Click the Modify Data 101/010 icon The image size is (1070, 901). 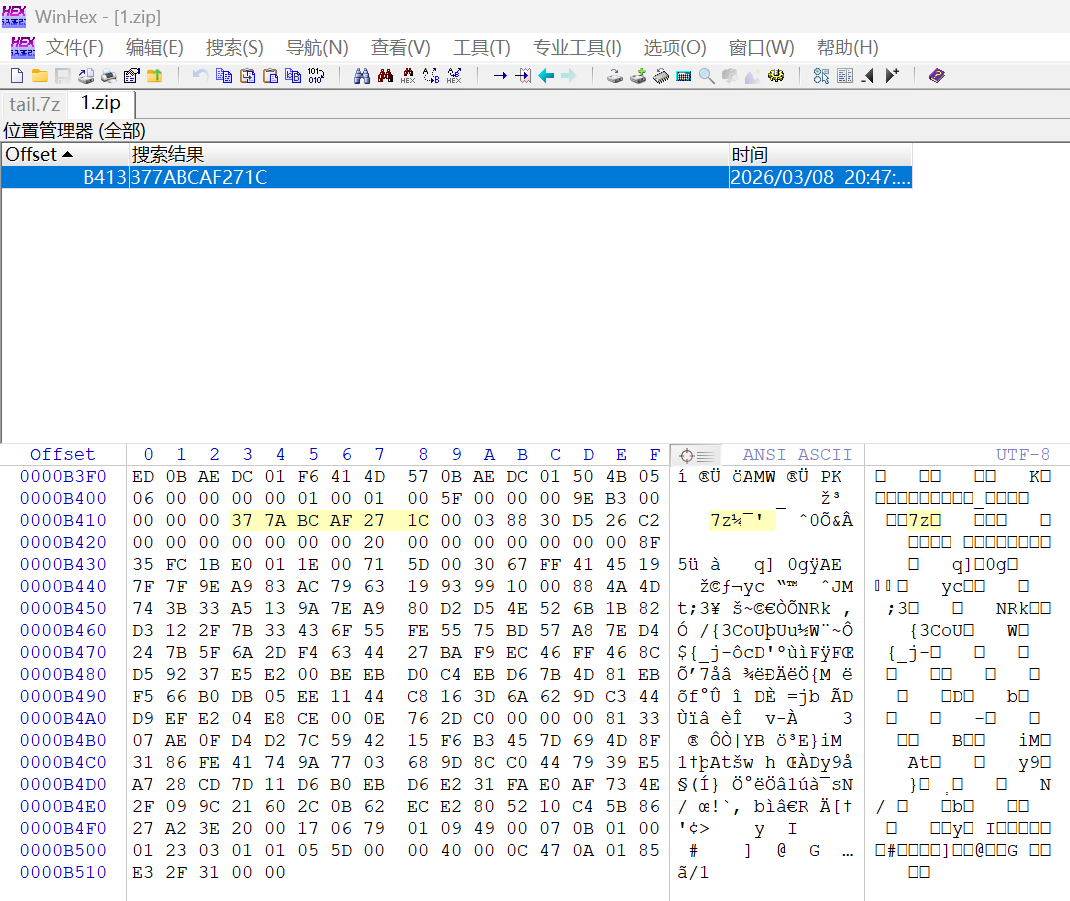point(316,76)
